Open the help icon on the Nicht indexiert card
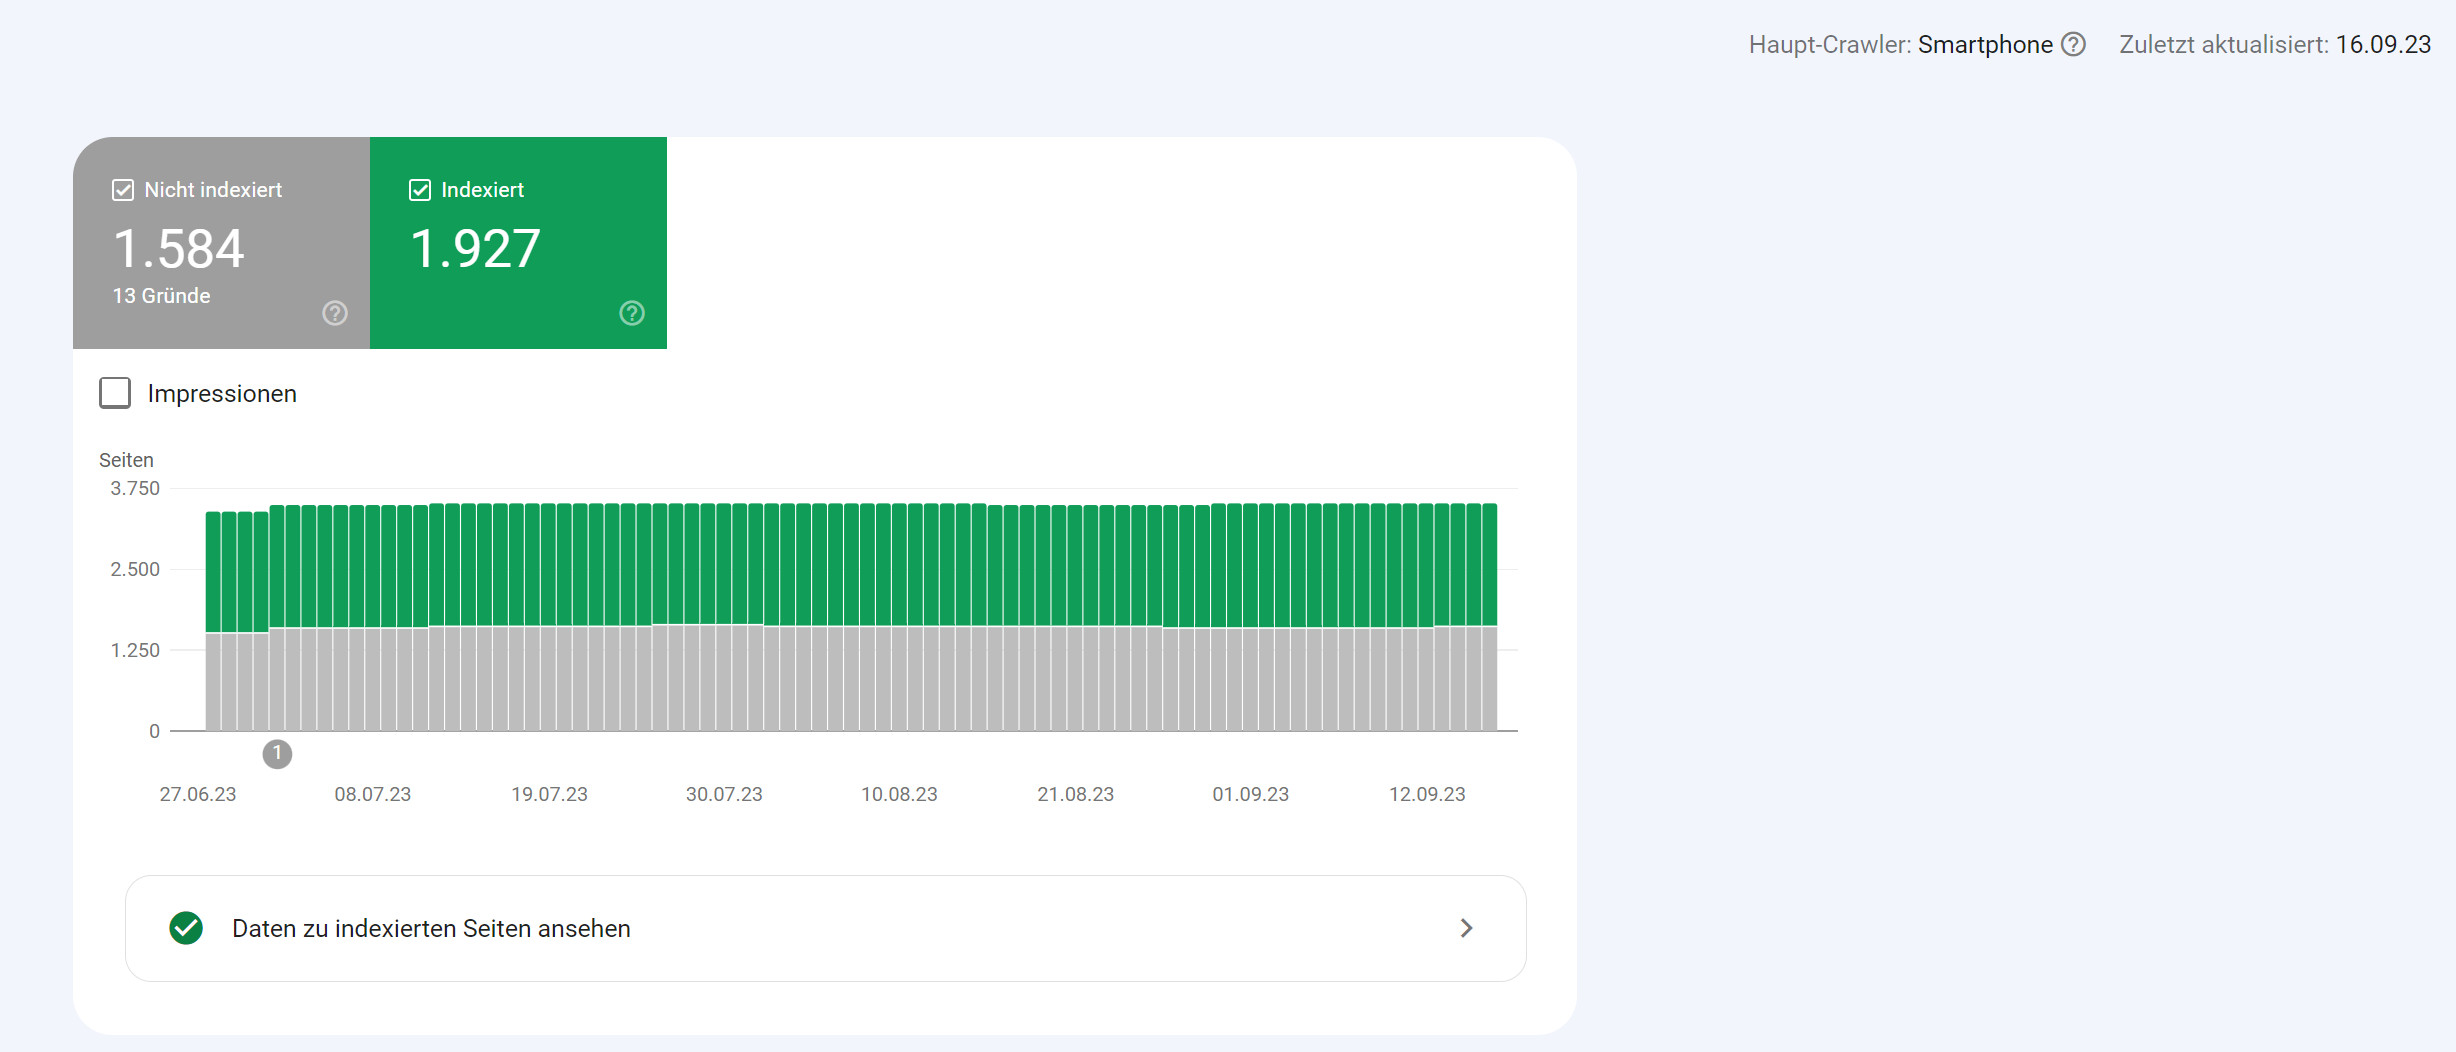The height and width of the screenshot is (1052, 2456). [335, 313]
